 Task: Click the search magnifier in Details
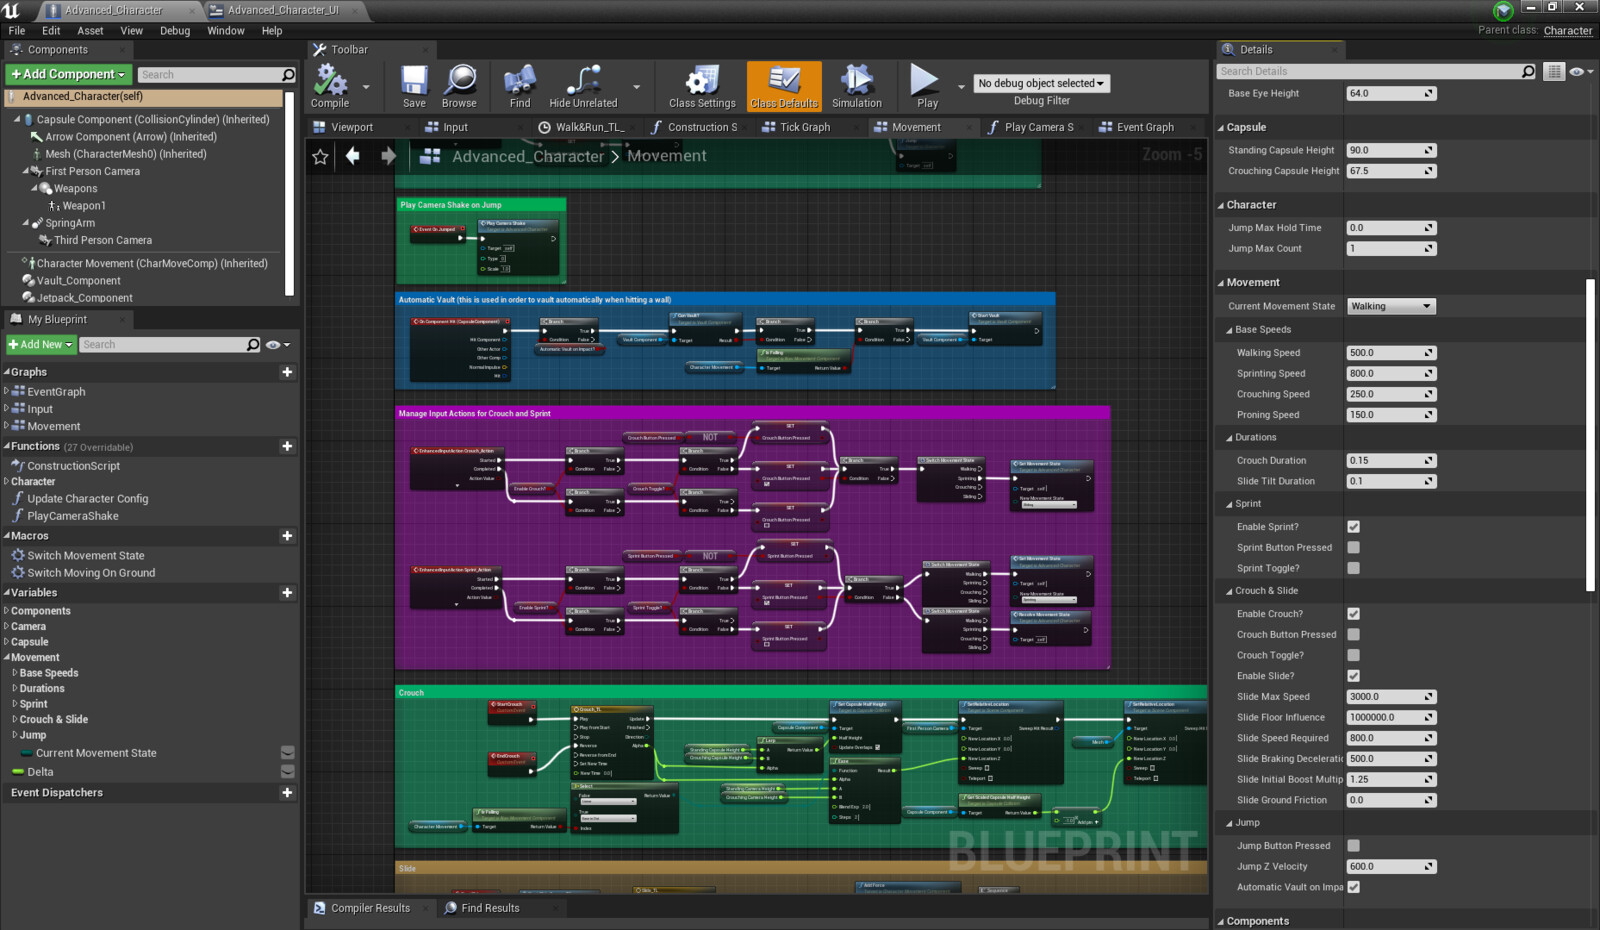[x=1528, y=71]
